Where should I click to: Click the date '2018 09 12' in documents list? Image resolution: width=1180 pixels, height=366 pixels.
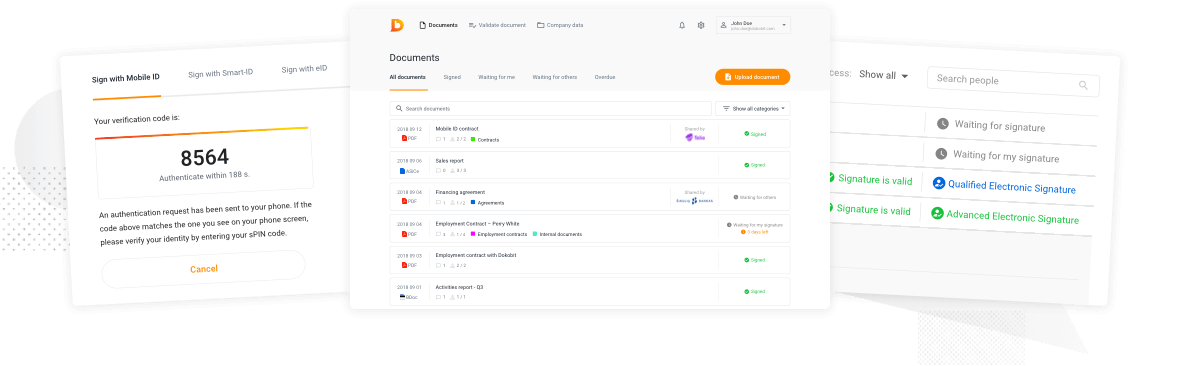click(410, 129)
